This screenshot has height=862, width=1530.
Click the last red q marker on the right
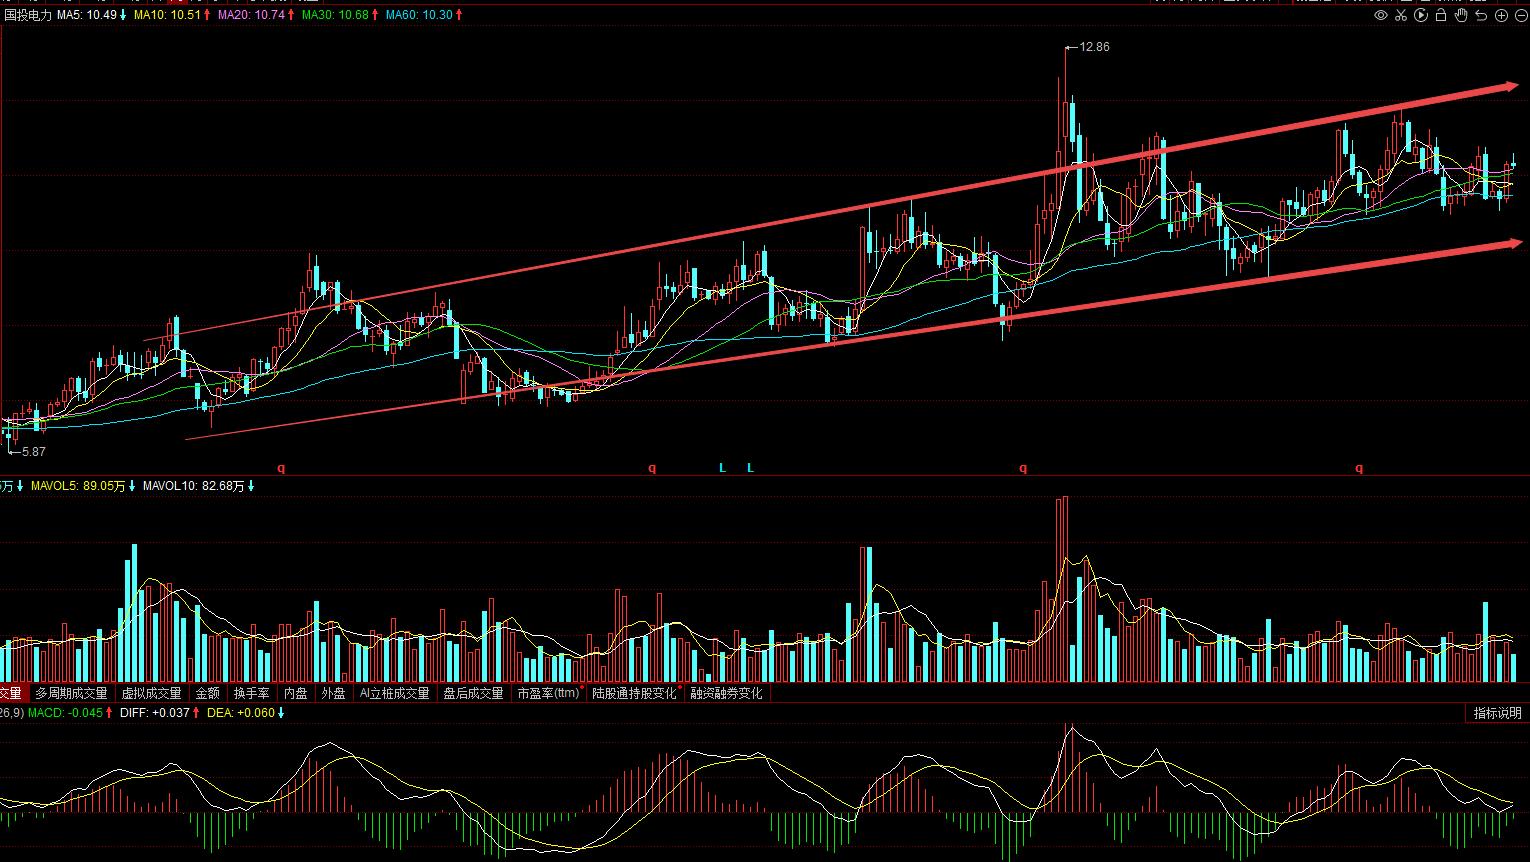(1359, 468)
